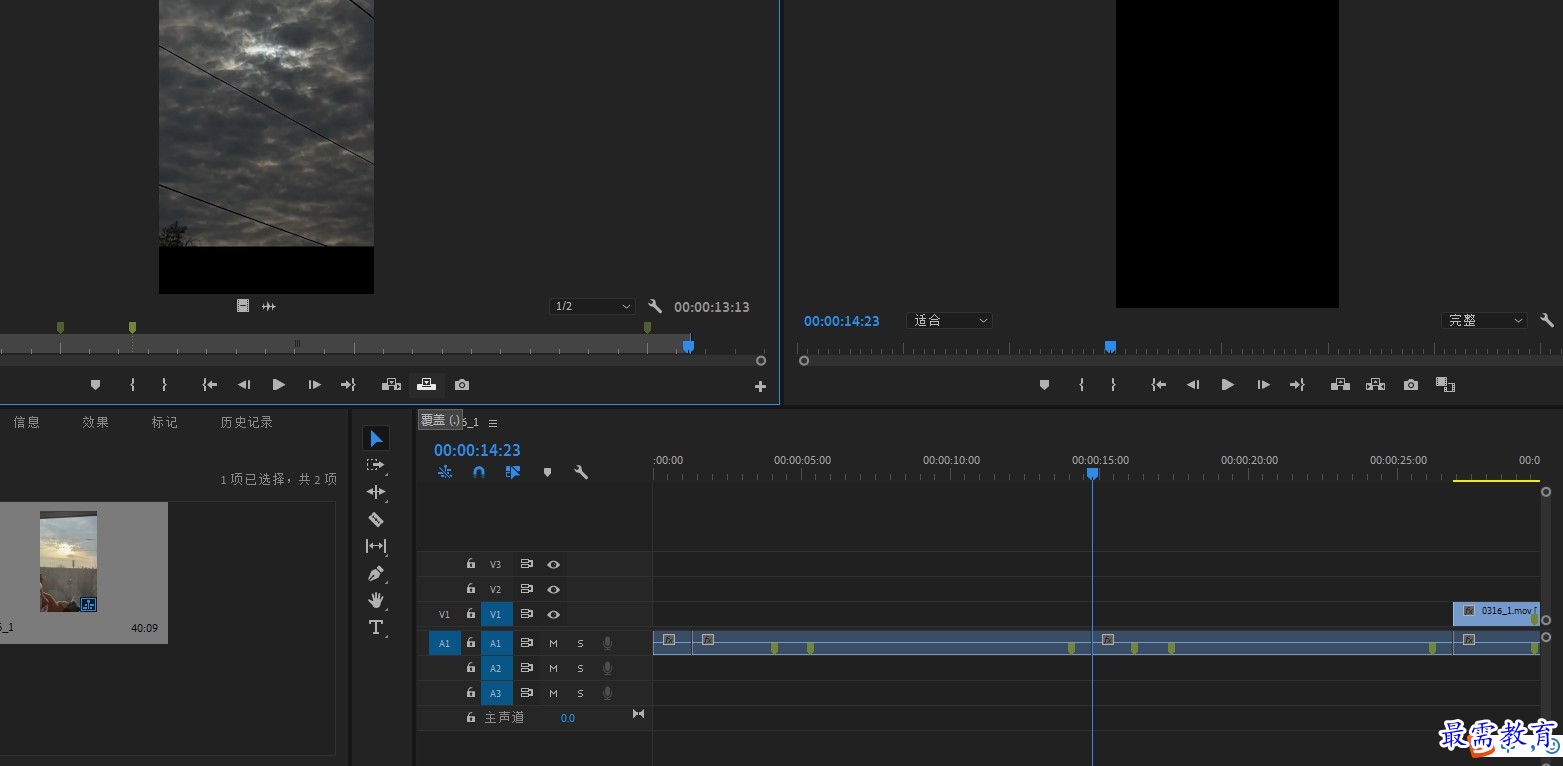The width and height of the screenshot is (1563, 766).
Task: Click timeline timecode 00:00:14:23
Action: (477, 450)
